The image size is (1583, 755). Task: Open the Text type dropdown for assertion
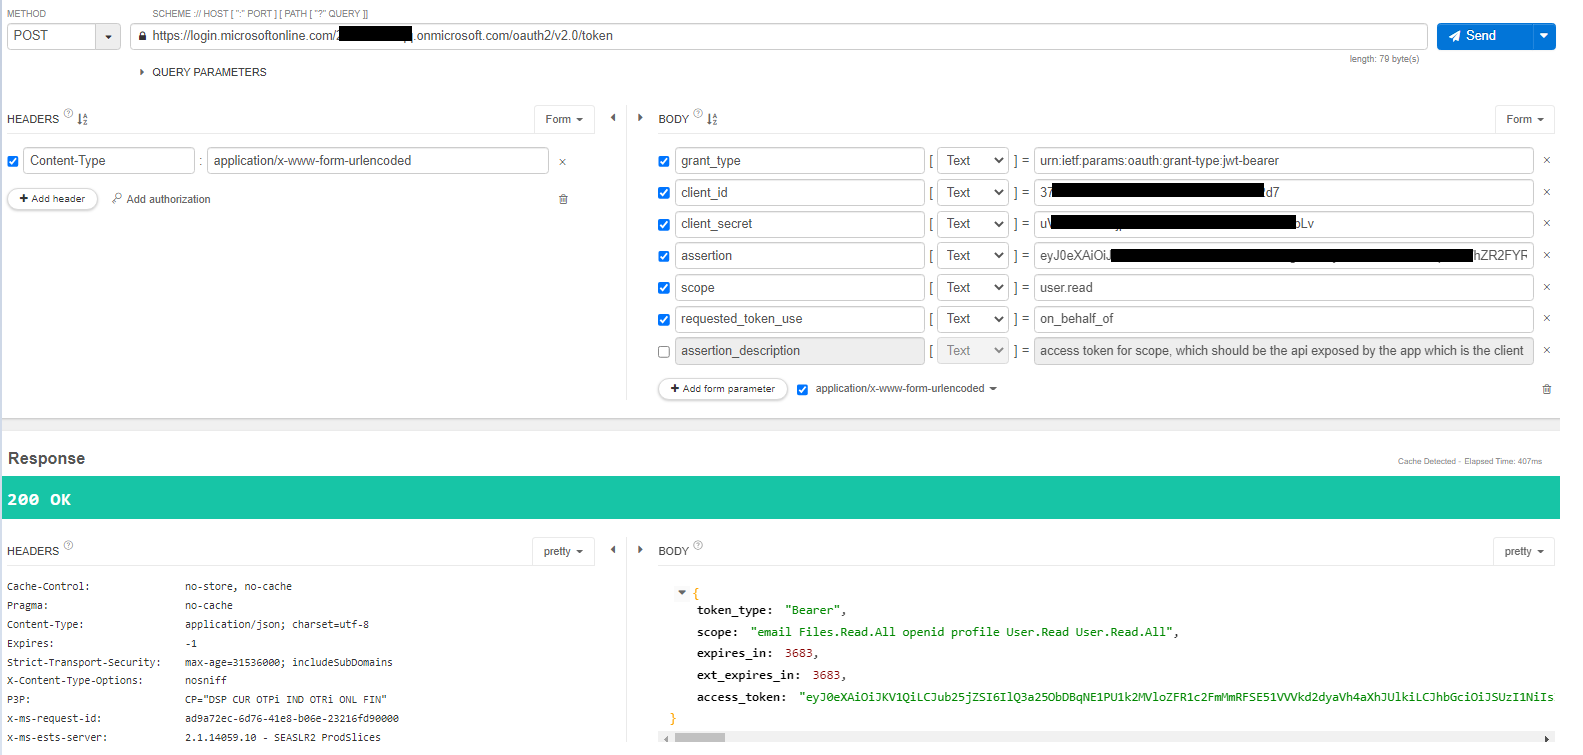(x=973, y=256)
